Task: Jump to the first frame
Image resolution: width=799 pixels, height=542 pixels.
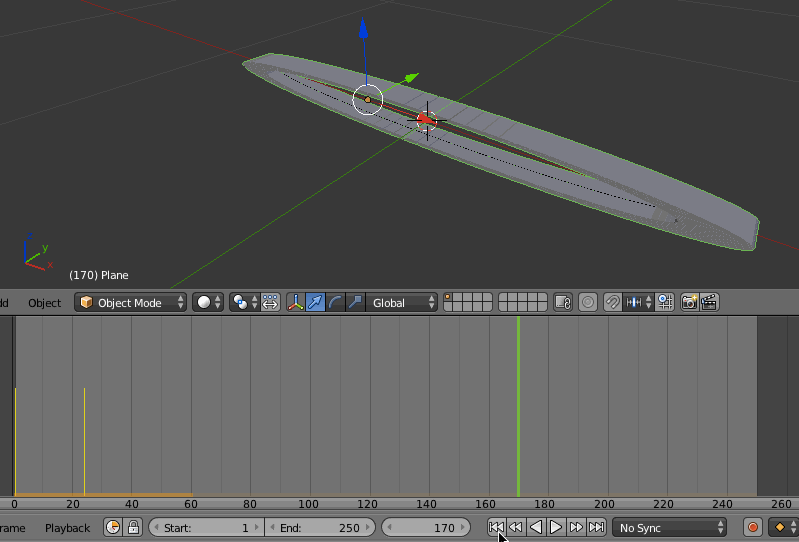Action: click(496, 527)
